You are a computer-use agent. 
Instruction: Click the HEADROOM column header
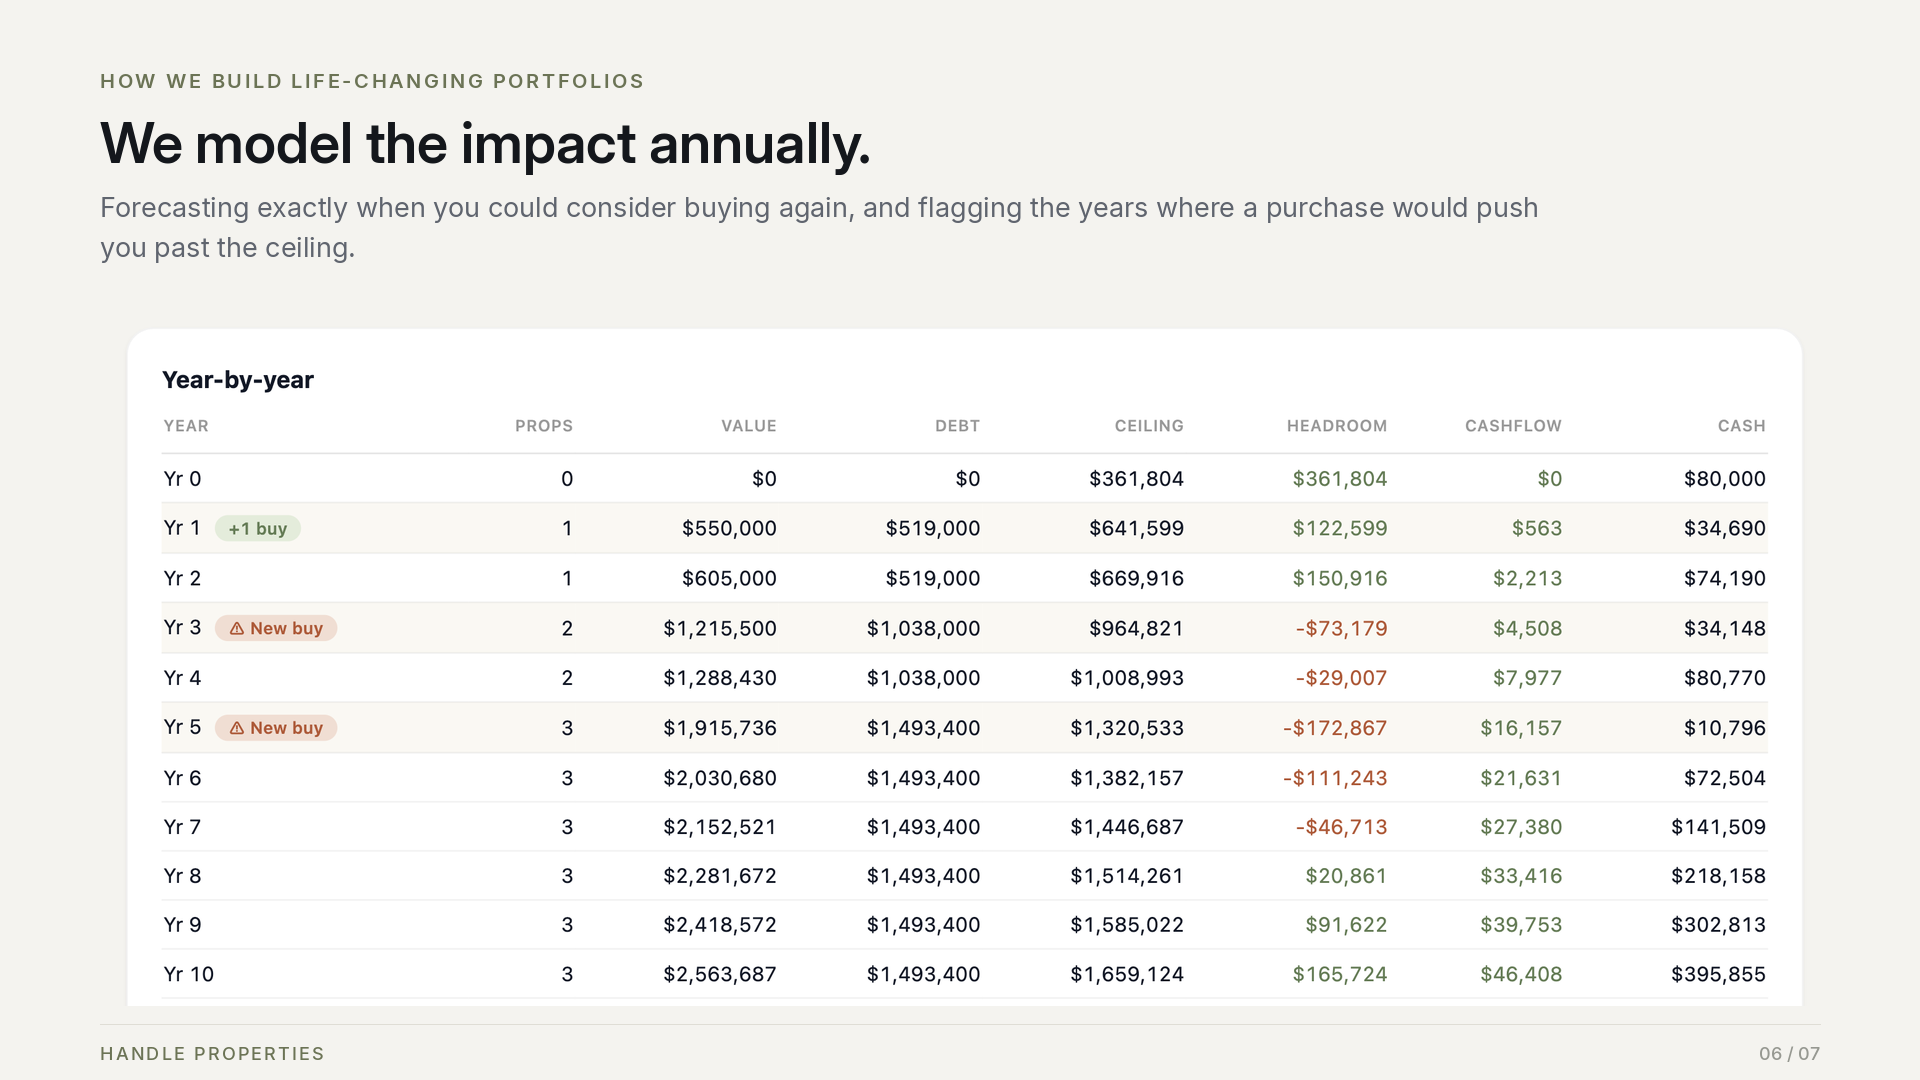(x=1337, y=426)
